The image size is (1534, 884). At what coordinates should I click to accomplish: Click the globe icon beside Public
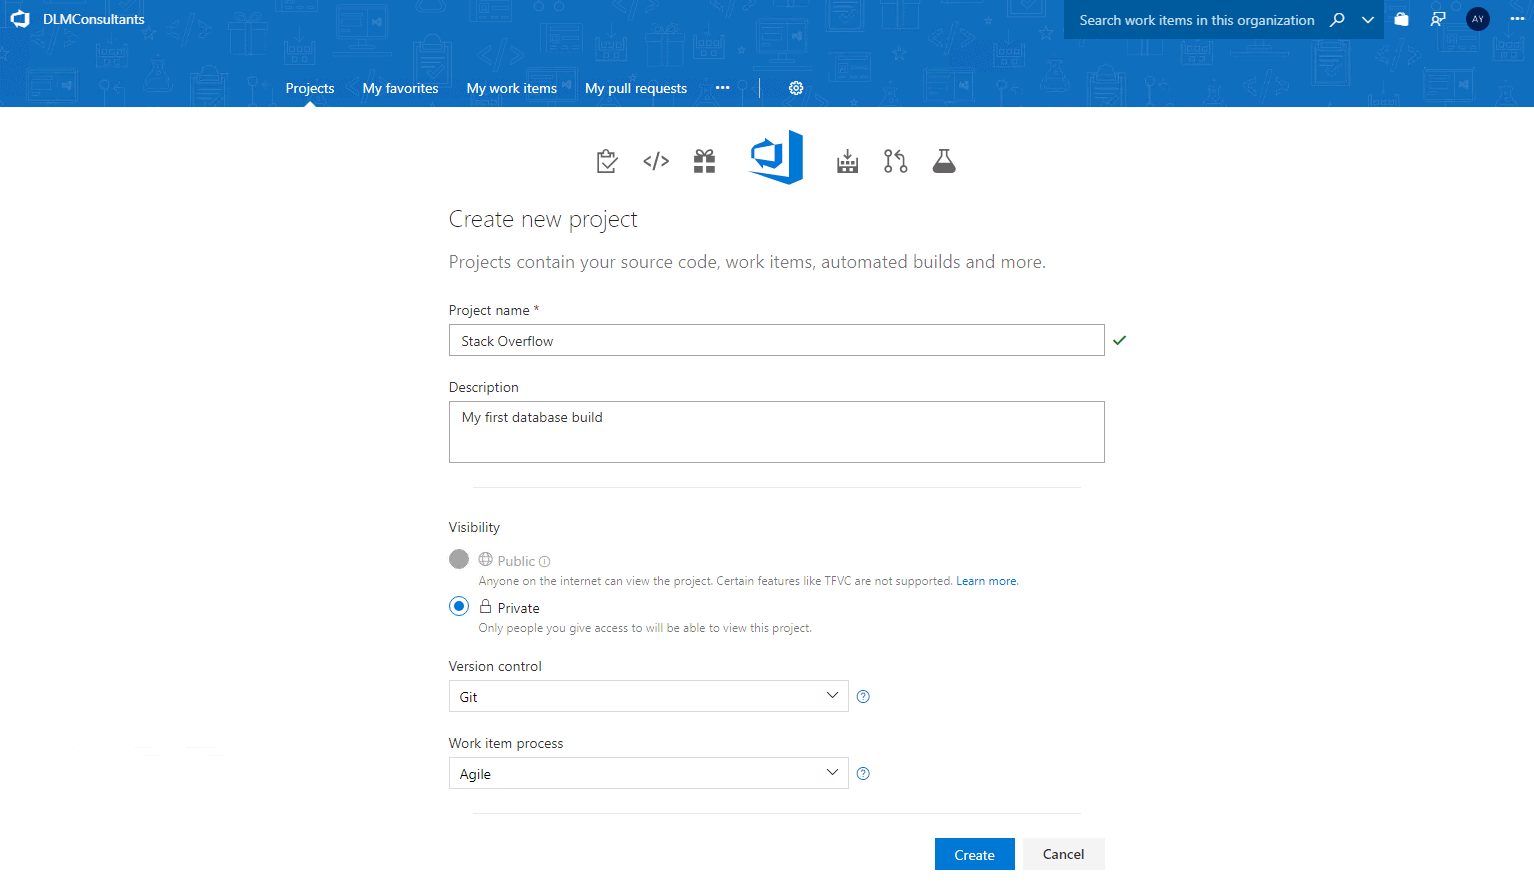tap(486, 559)
